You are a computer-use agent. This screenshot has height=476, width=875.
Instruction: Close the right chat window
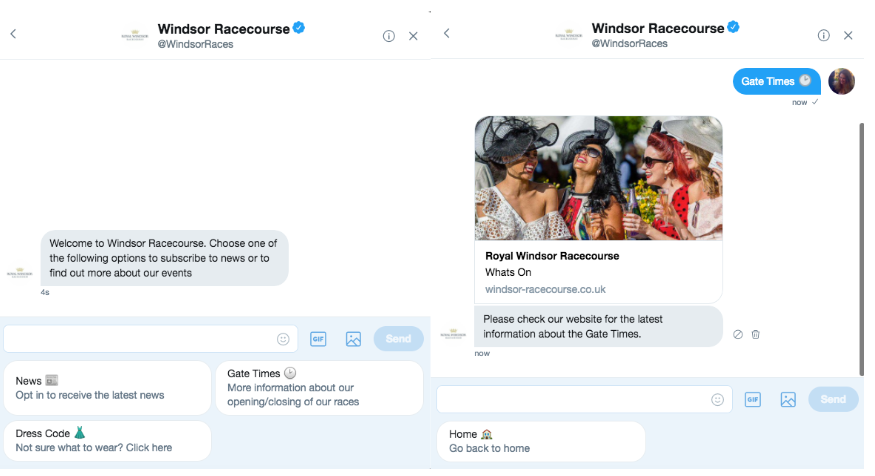pos(848,35)
